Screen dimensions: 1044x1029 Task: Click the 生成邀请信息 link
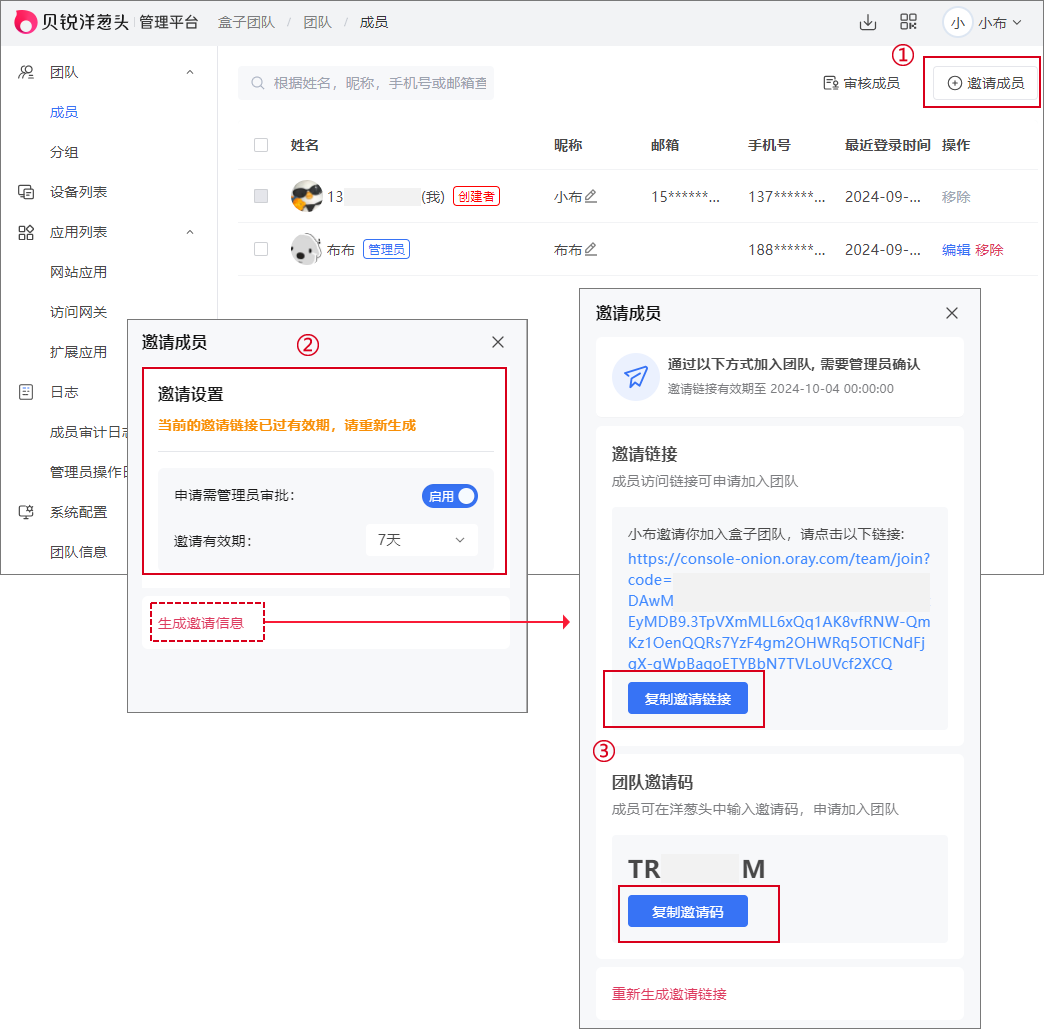(206, 621)
